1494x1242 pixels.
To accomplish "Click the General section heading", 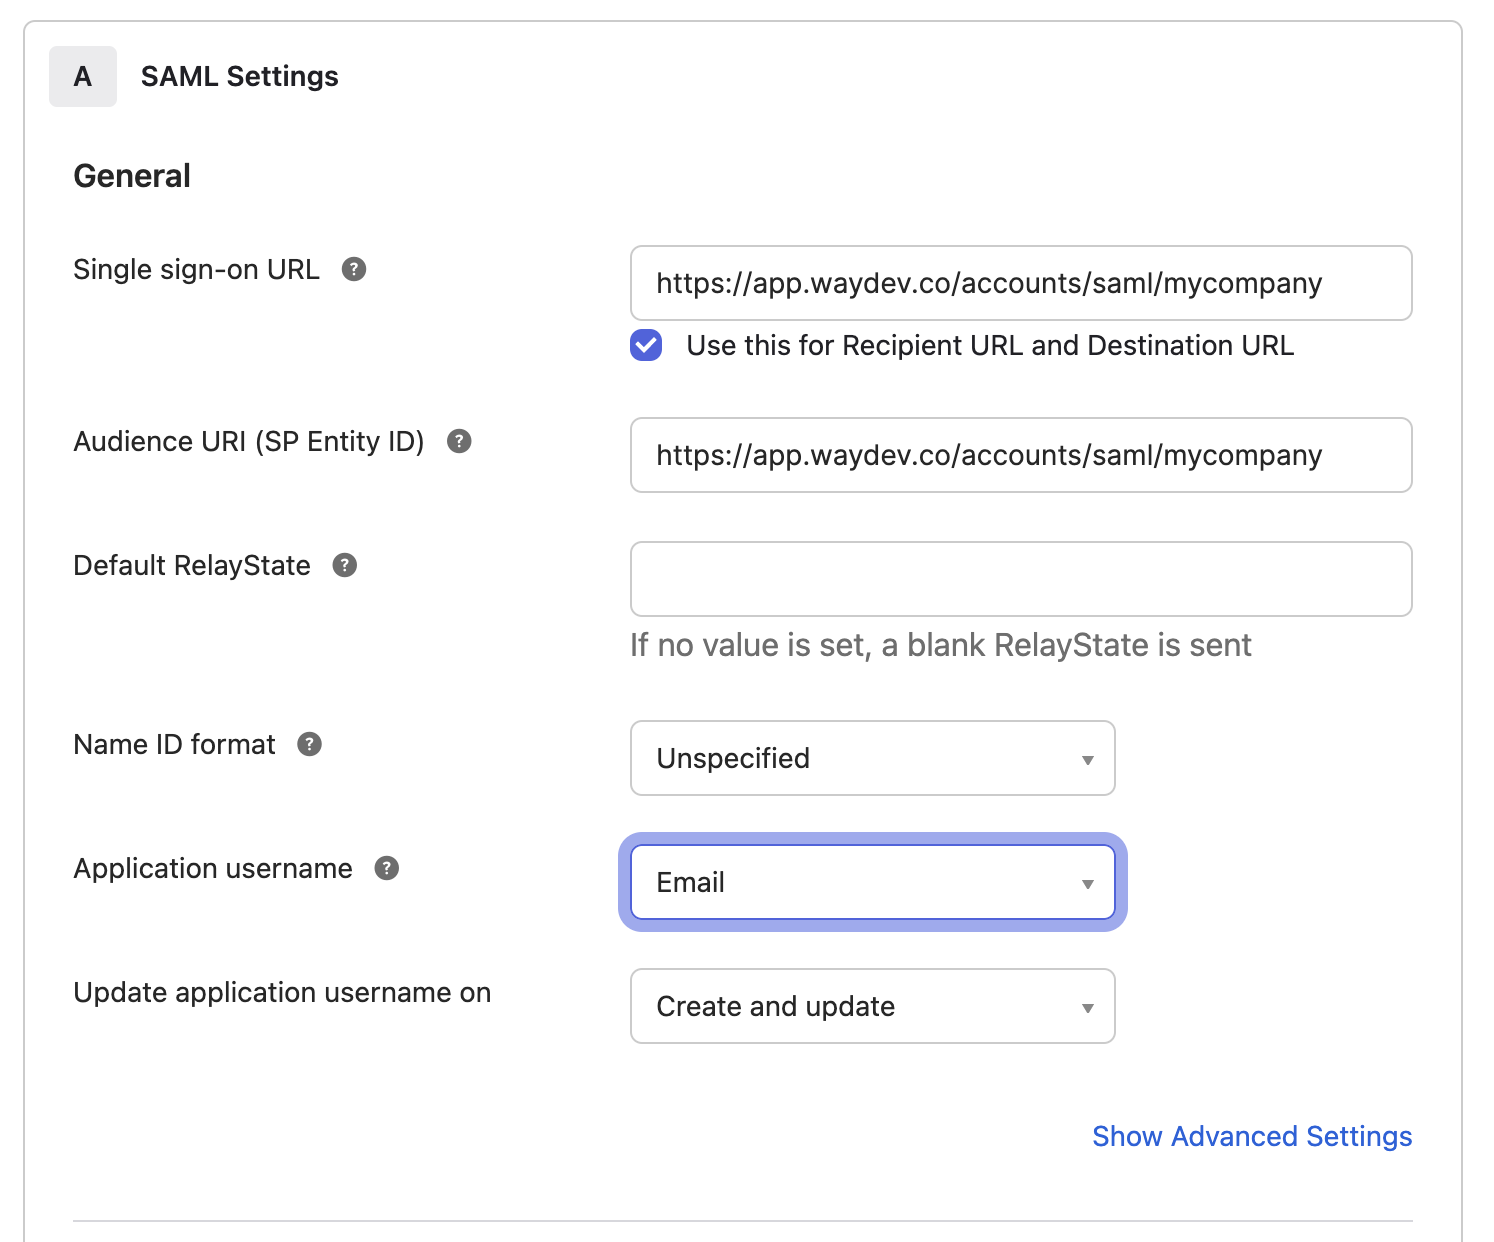I will click(132, 176).
